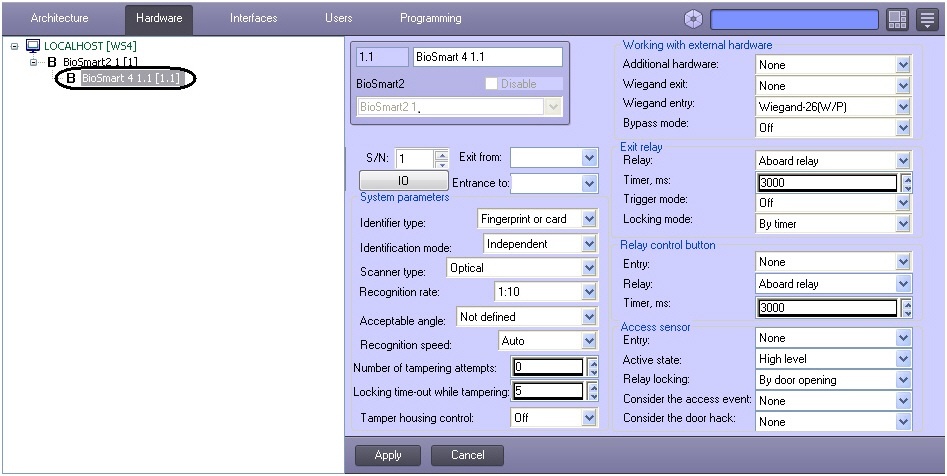Open the Active state dropdown
The width and height of the screenshot is (947, 476).
coord(833,359)
